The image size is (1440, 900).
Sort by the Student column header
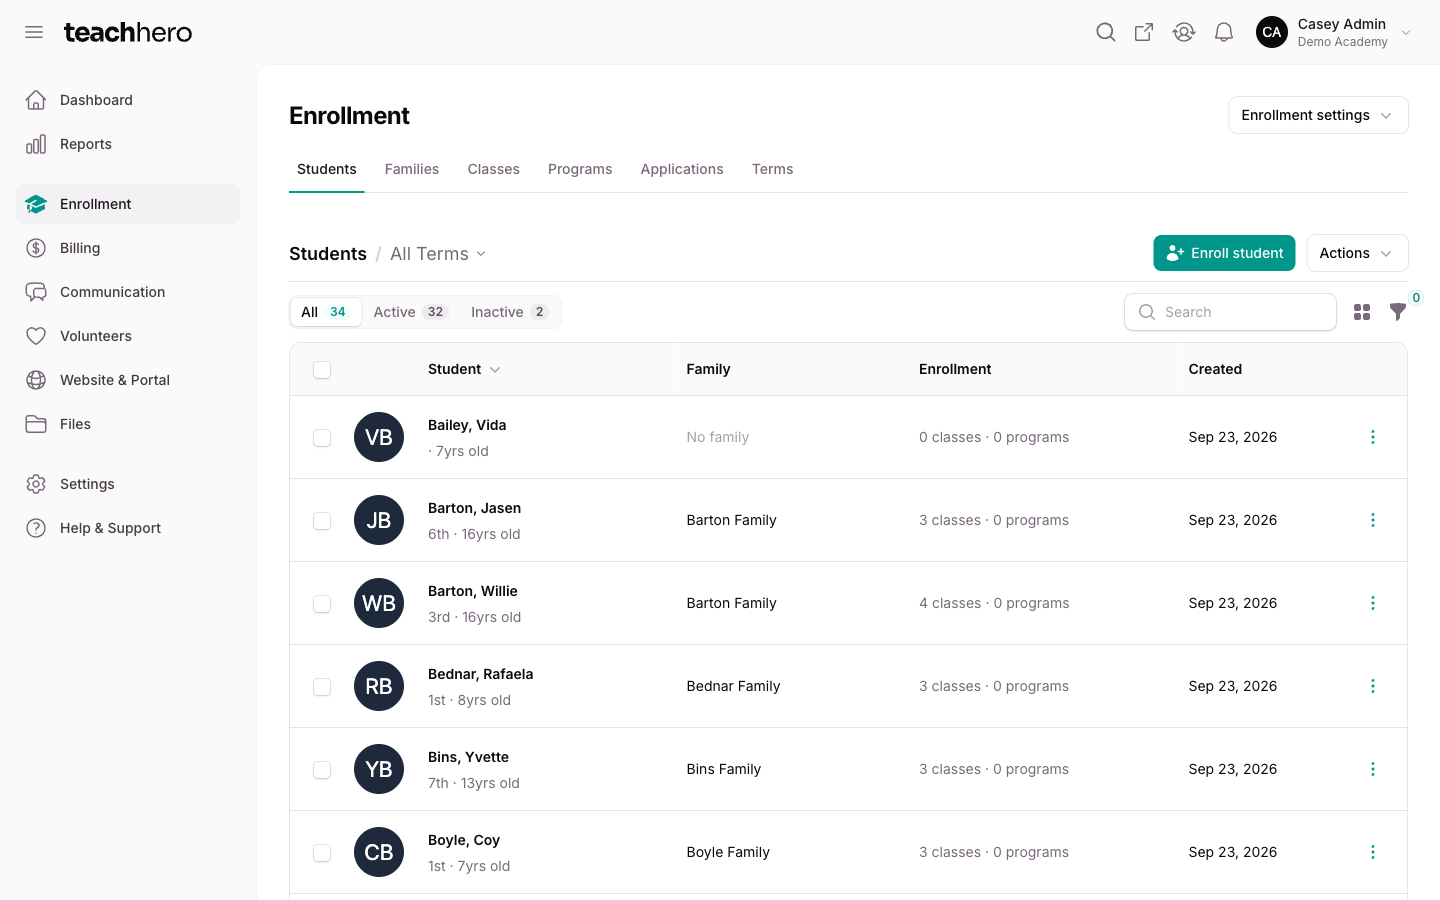464,369
